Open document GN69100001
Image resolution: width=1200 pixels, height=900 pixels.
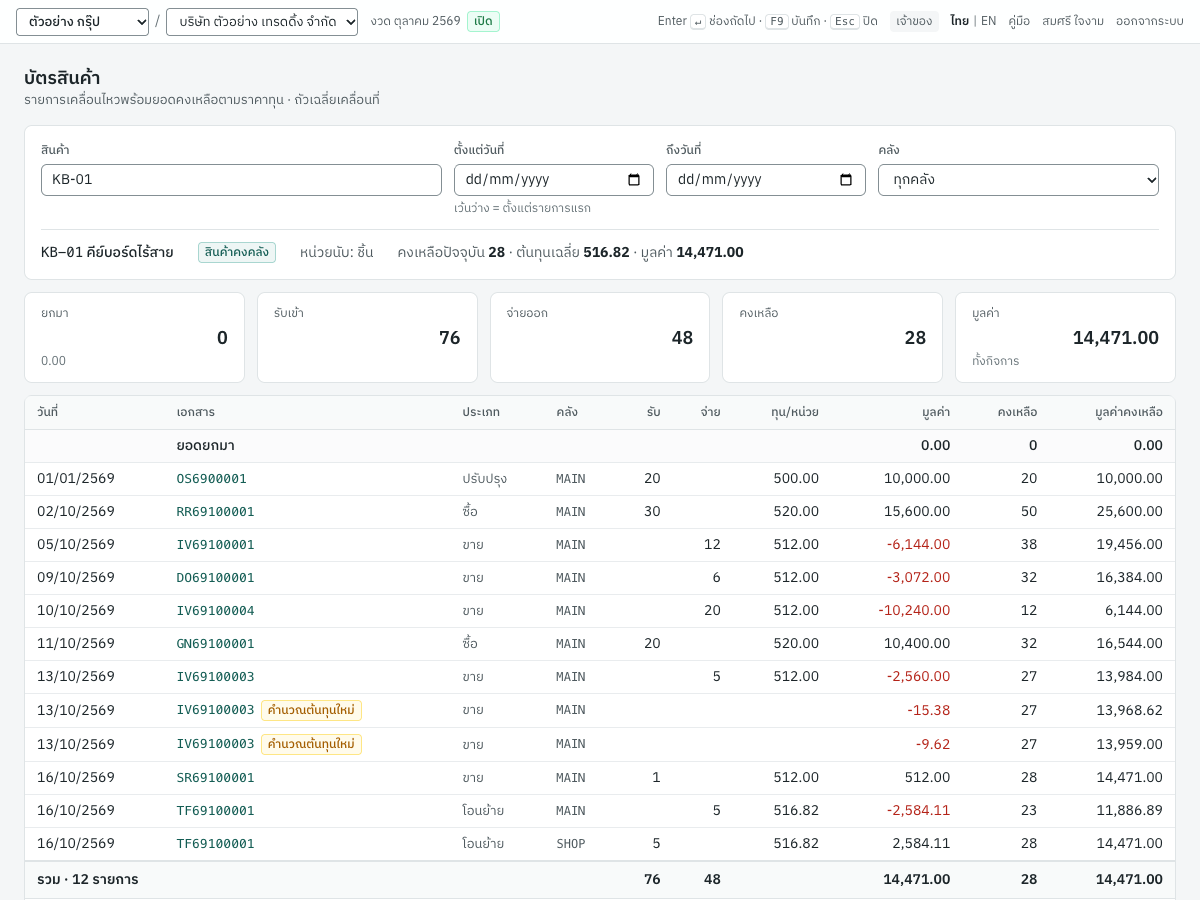point(216,644)
